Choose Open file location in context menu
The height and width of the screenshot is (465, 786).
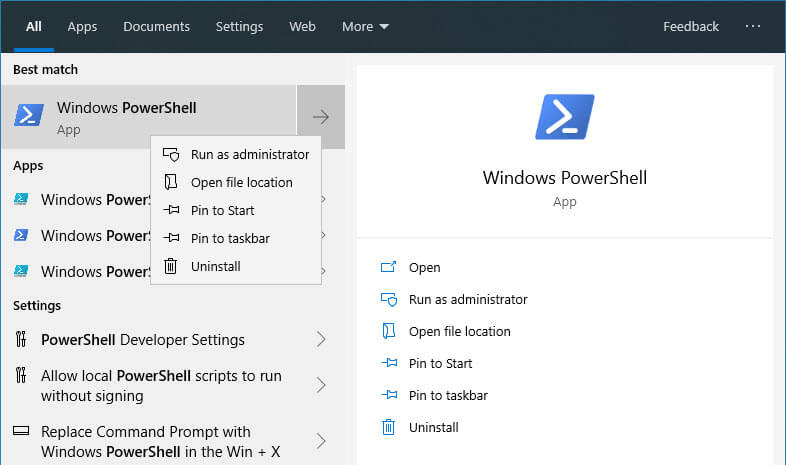point(236,182)
